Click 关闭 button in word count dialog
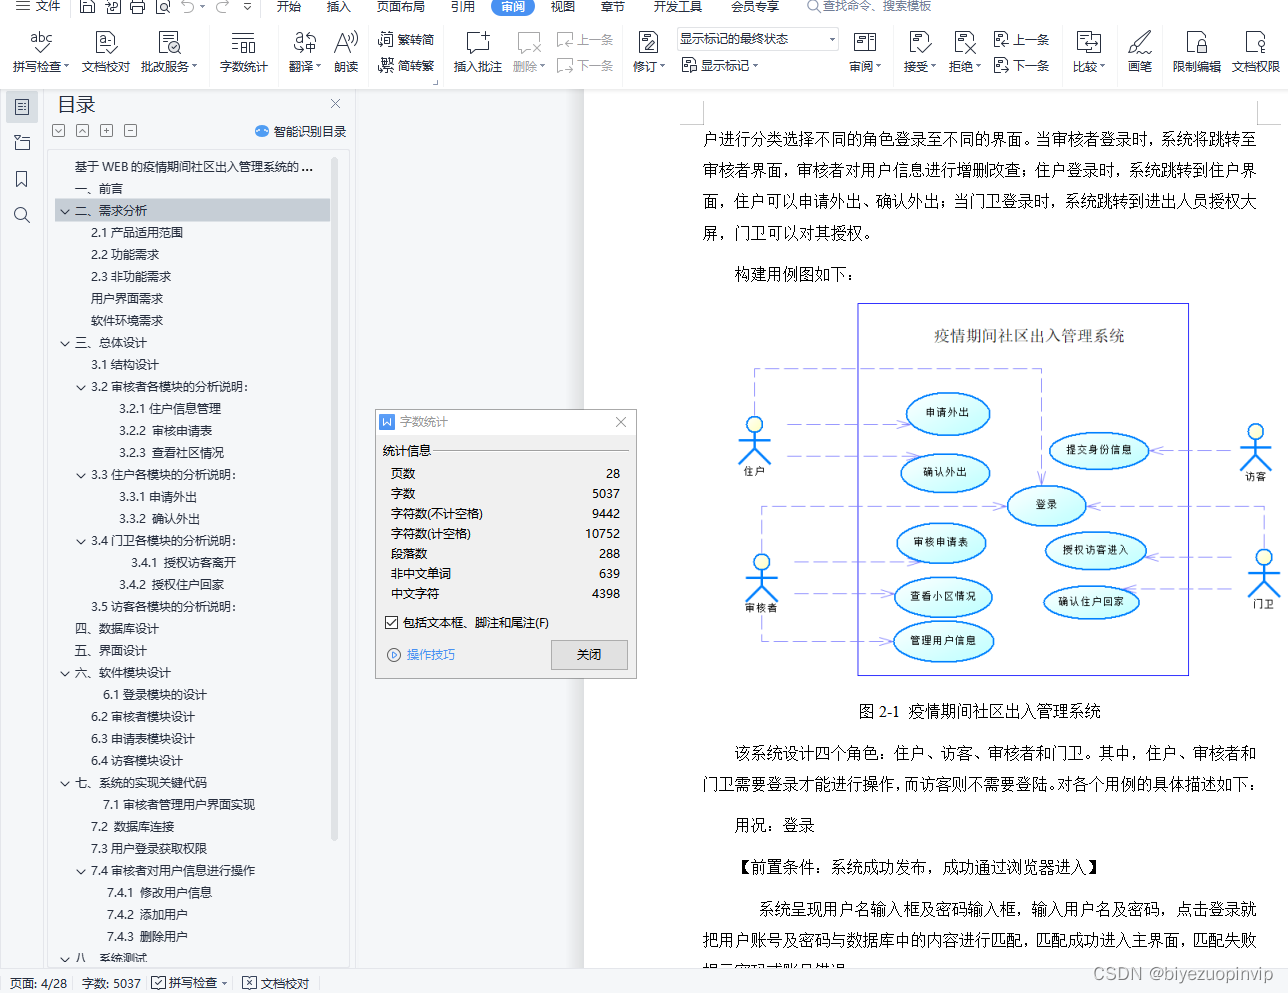The image size is (1288, 993). pyautogui.click(x=589, y=654)
